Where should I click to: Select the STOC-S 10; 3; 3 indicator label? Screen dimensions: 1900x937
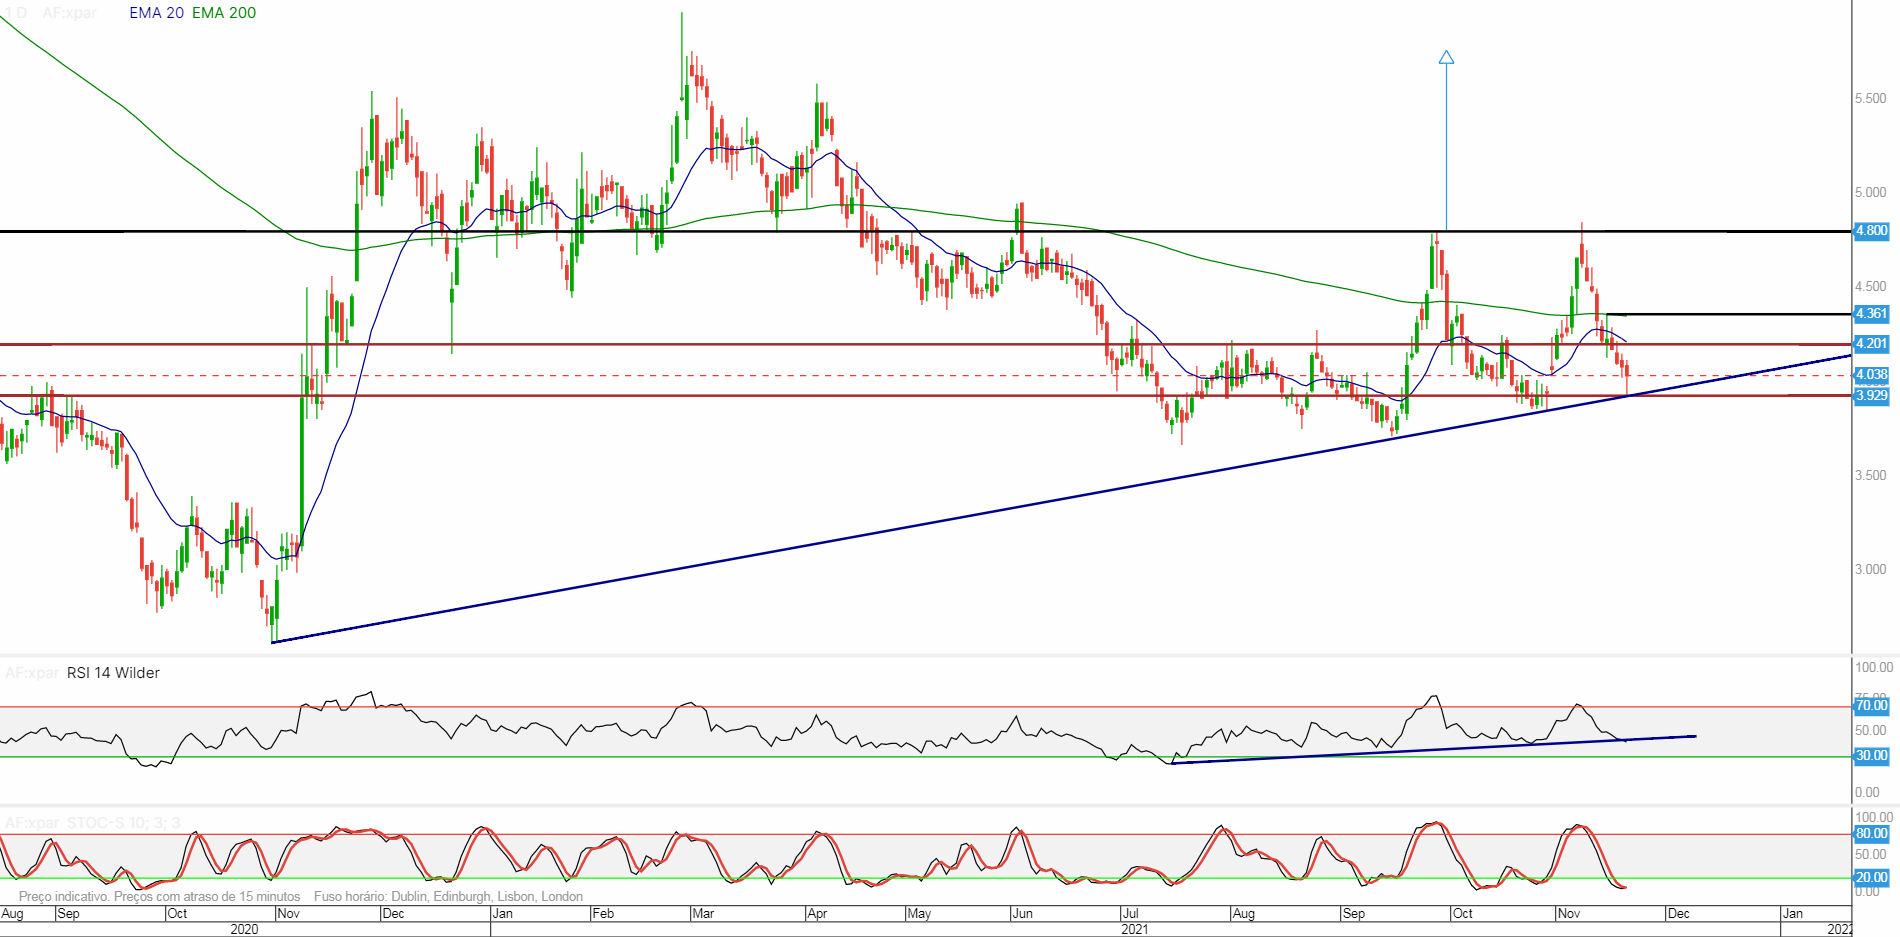point(123,823)
